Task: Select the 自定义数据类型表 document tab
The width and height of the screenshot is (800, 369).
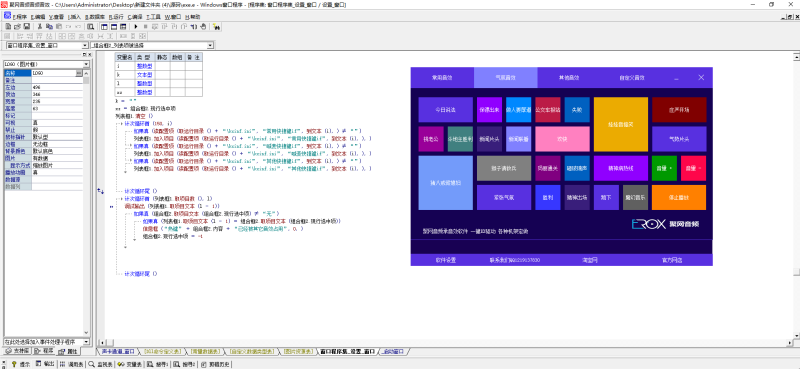Action: pyautogui.click(x=251, y=352)
